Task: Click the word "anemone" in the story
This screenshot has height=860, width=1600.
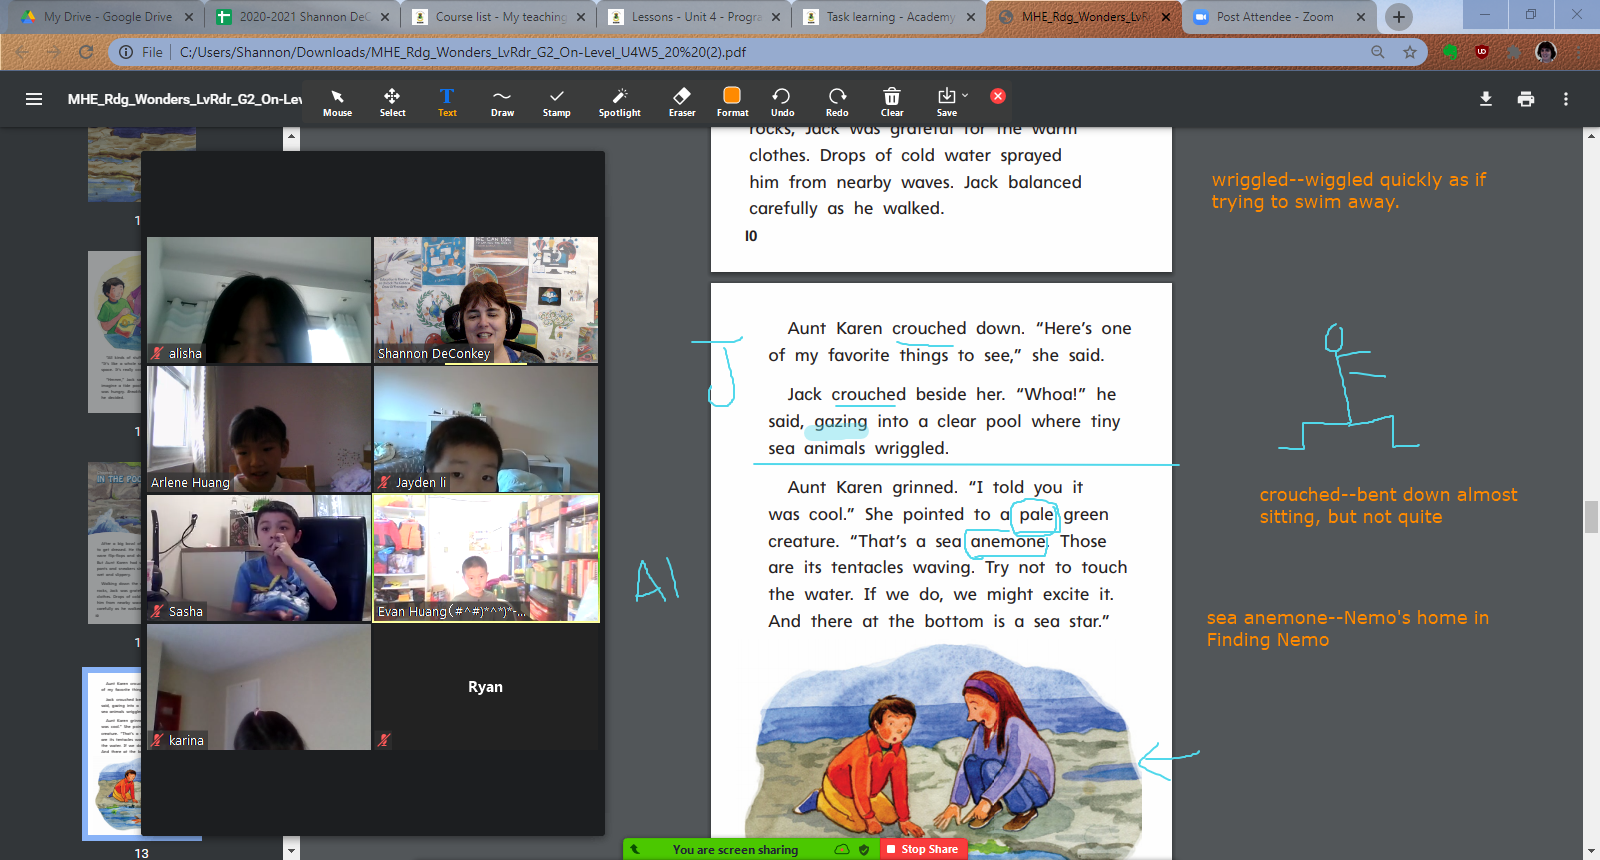Action: tap(1007, 541)
